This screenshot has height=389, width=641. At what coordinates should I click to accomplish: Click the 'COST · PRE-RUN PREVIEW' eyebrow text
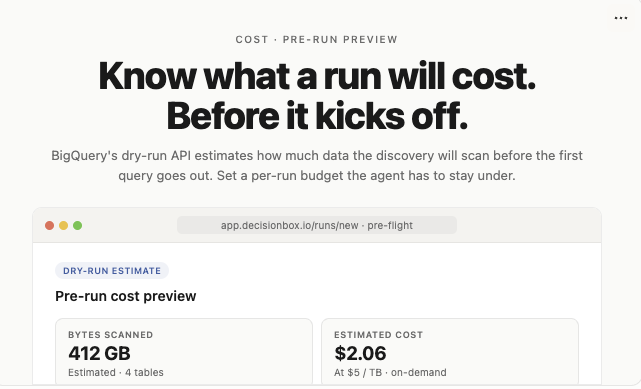point(316,40)
